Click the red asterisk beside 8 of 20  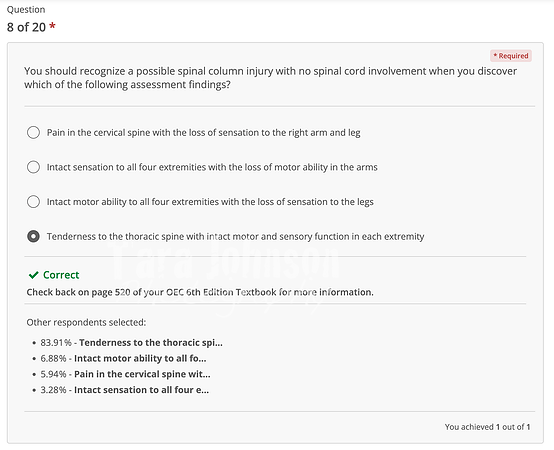pos(52,26)
